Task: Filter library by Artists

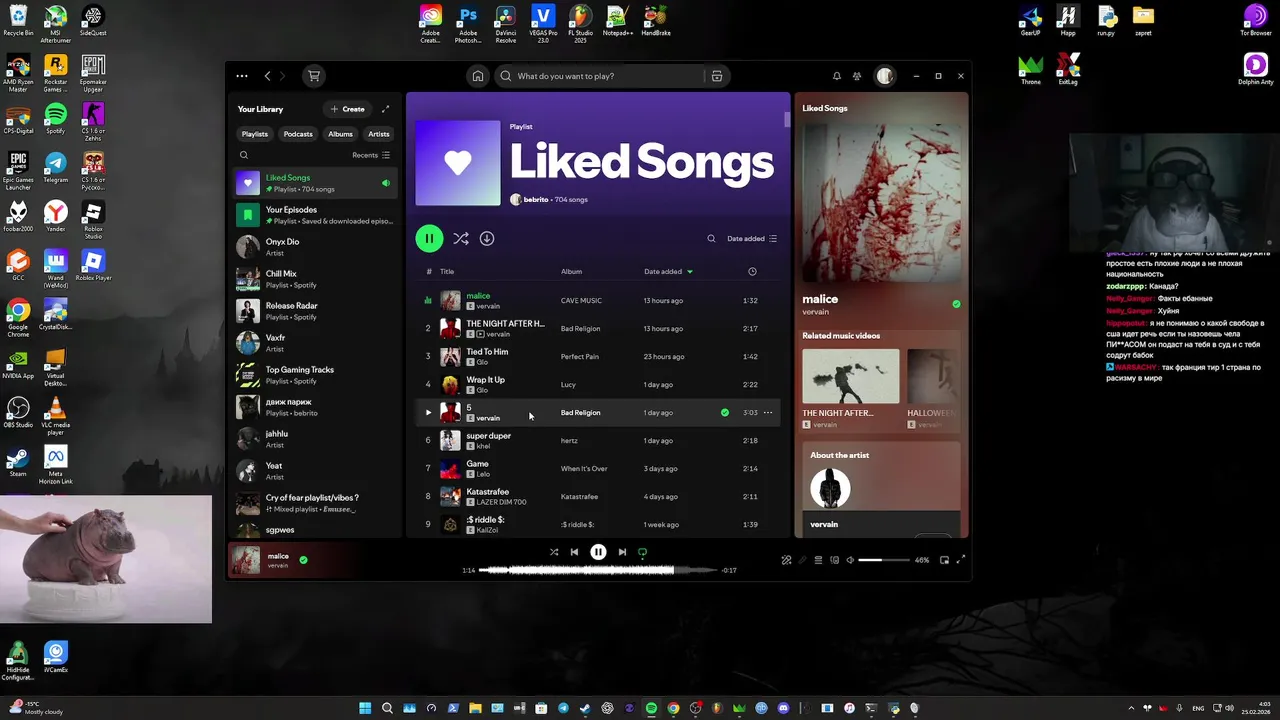Action: pyautogui.click(x=379, y=134)
